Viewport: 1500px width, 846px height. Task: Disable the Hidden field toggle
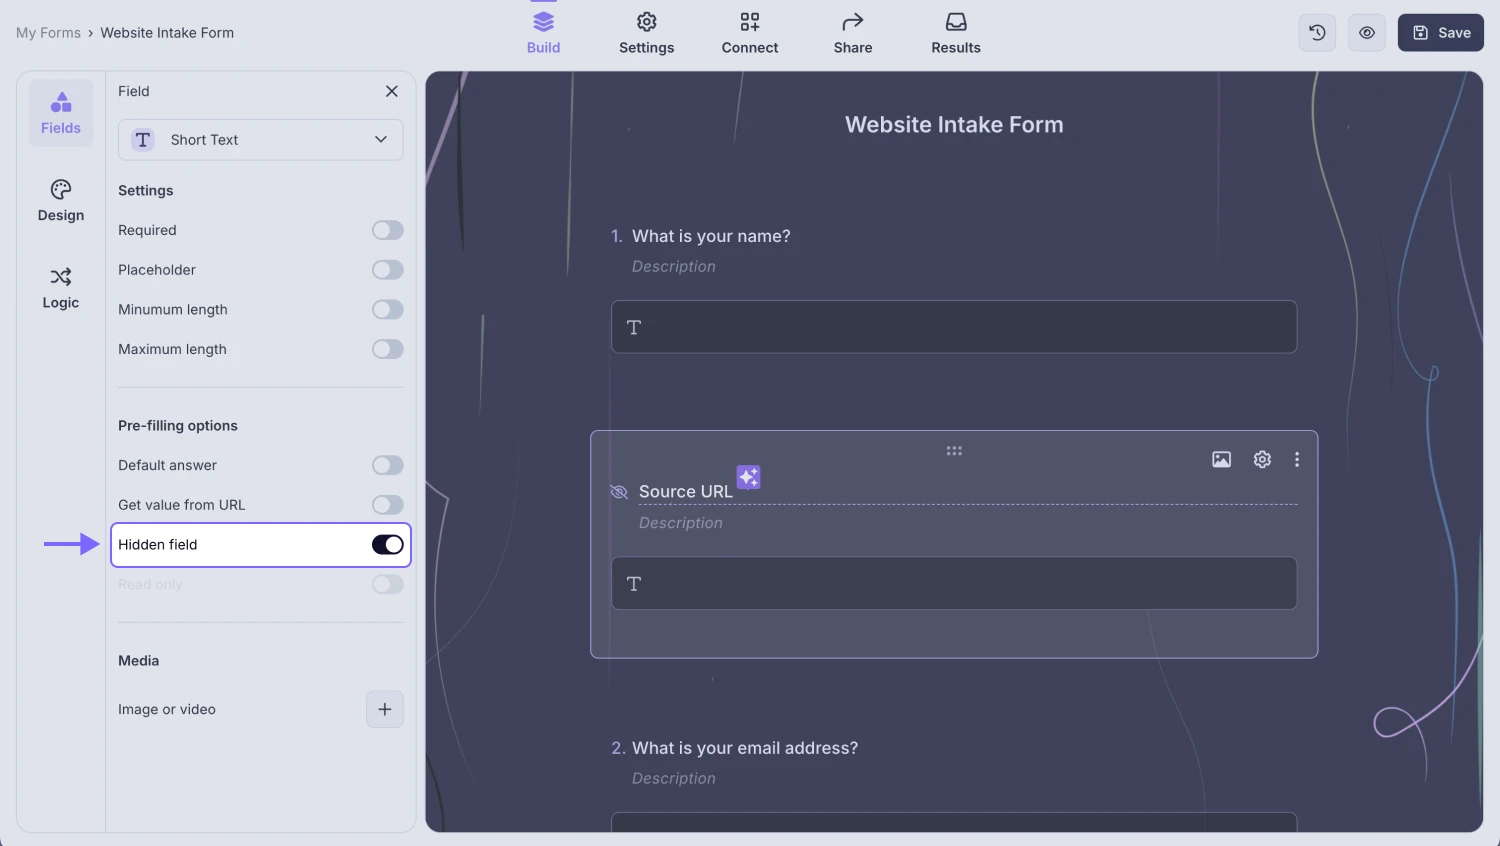tap(387, 544)
